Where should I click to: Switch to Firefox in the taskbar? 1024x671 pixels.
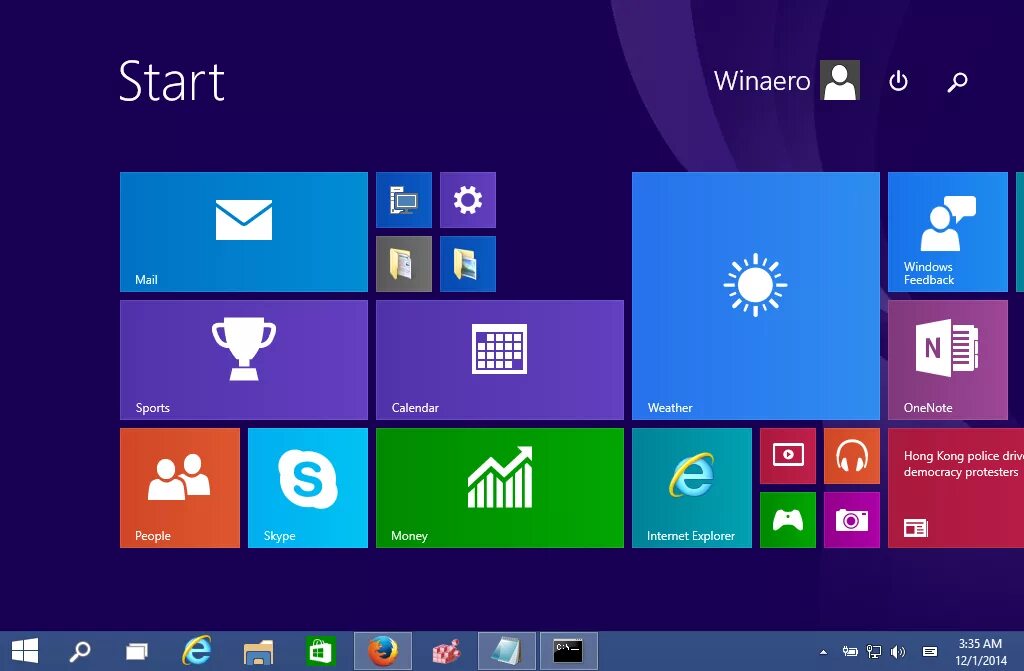(x=383, y=651)
